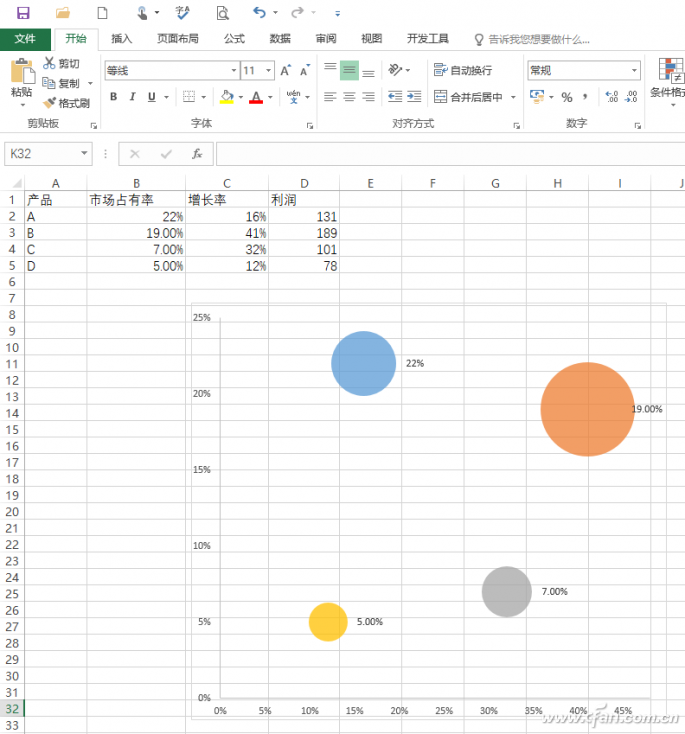Switch to 页面布局 Page Layout tab
685x734 pixels.
tap(178, 39)
